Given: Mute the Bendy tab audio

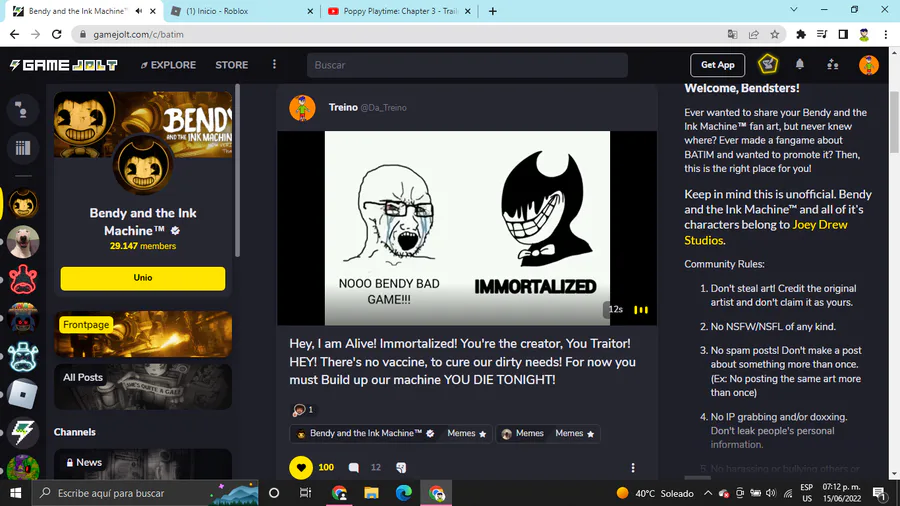Looking at the screenshot, I should point(139,11).
